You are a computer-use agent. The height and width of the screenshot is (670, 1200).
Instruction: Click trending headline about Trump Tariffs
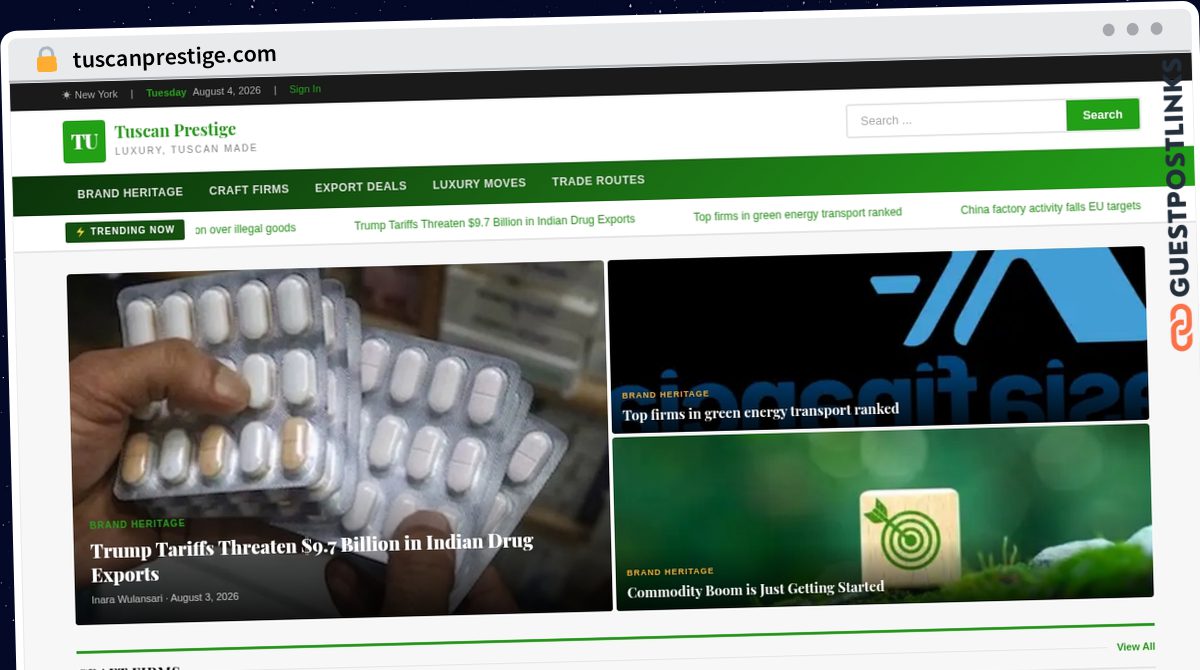point(494,222)
